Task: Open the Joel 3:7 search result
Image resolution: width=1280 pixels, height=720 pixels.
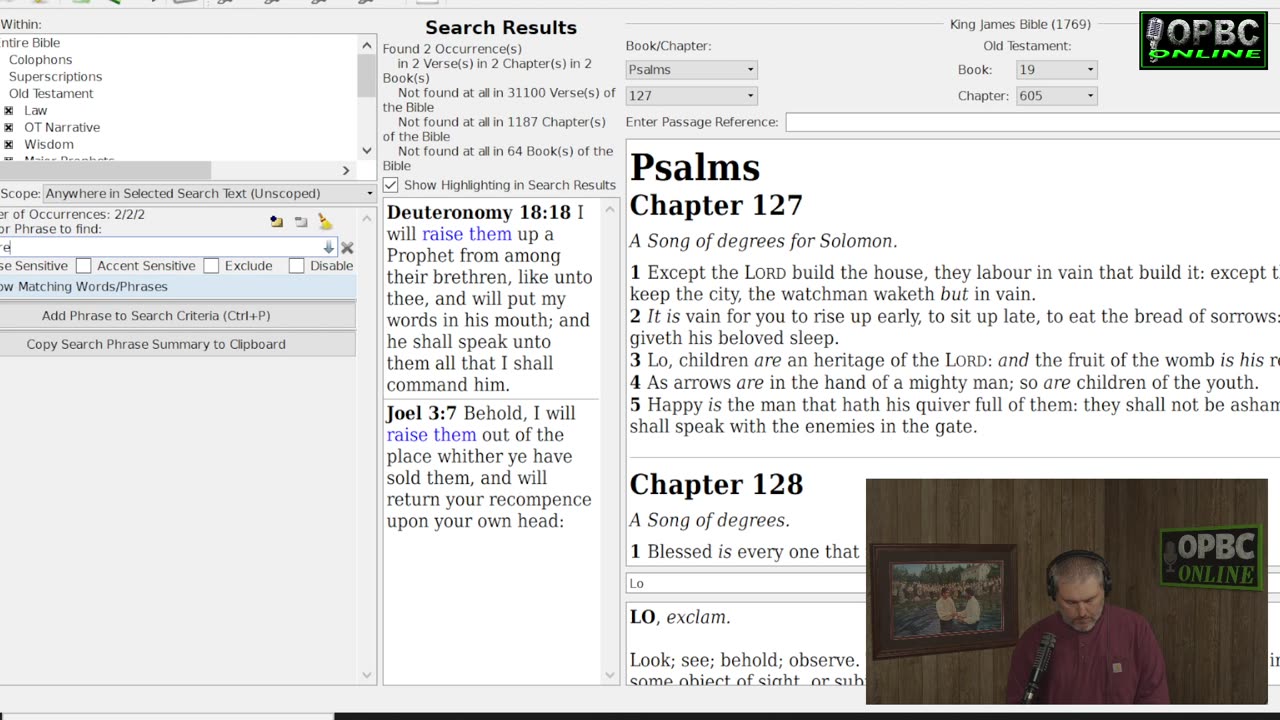Action: pyautogui.click(x=490, y=467)
